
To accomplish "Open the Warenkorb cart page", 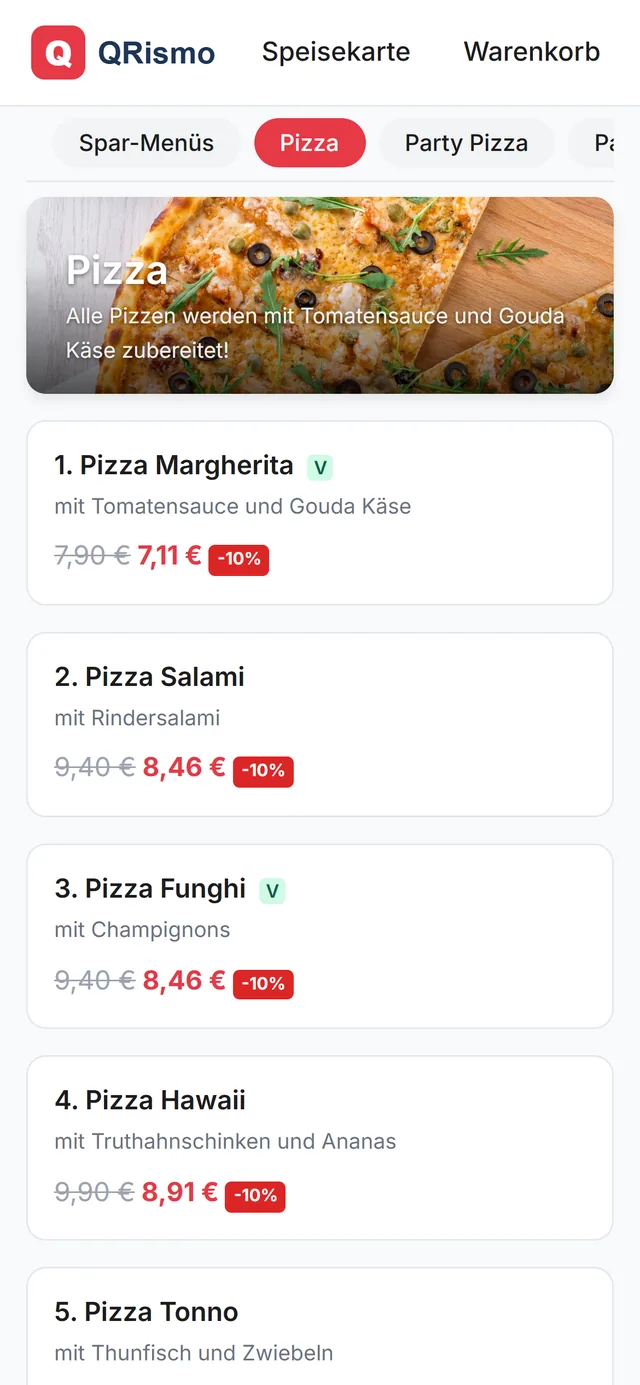I will (x=532, y=52).
